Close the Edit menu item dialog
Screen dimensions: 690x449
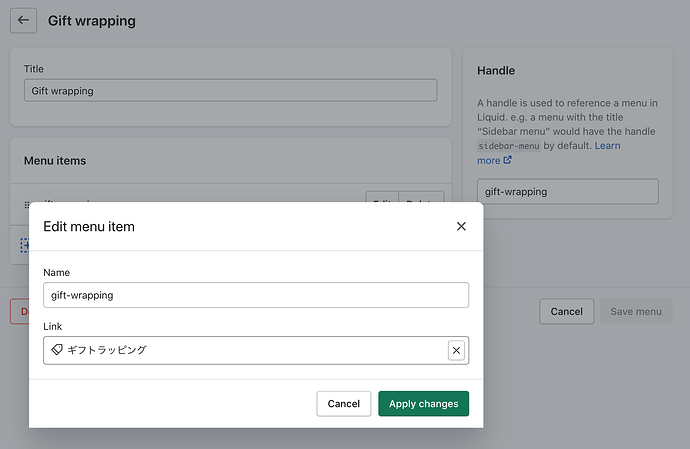[x=461, y=227]
